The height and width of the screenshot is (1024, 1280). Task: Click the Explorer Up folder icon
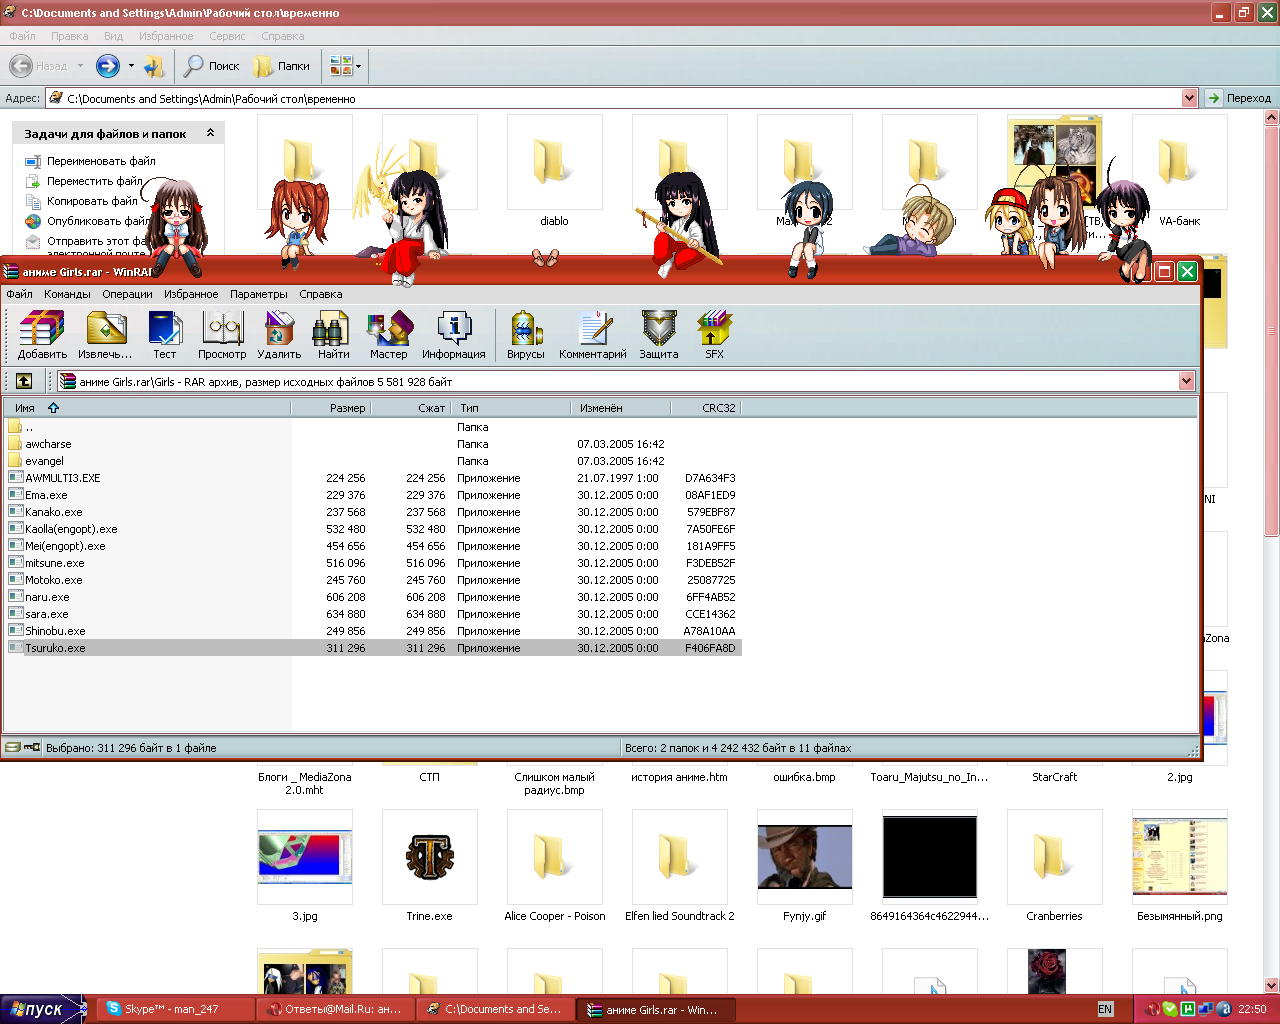coord(154,66)
